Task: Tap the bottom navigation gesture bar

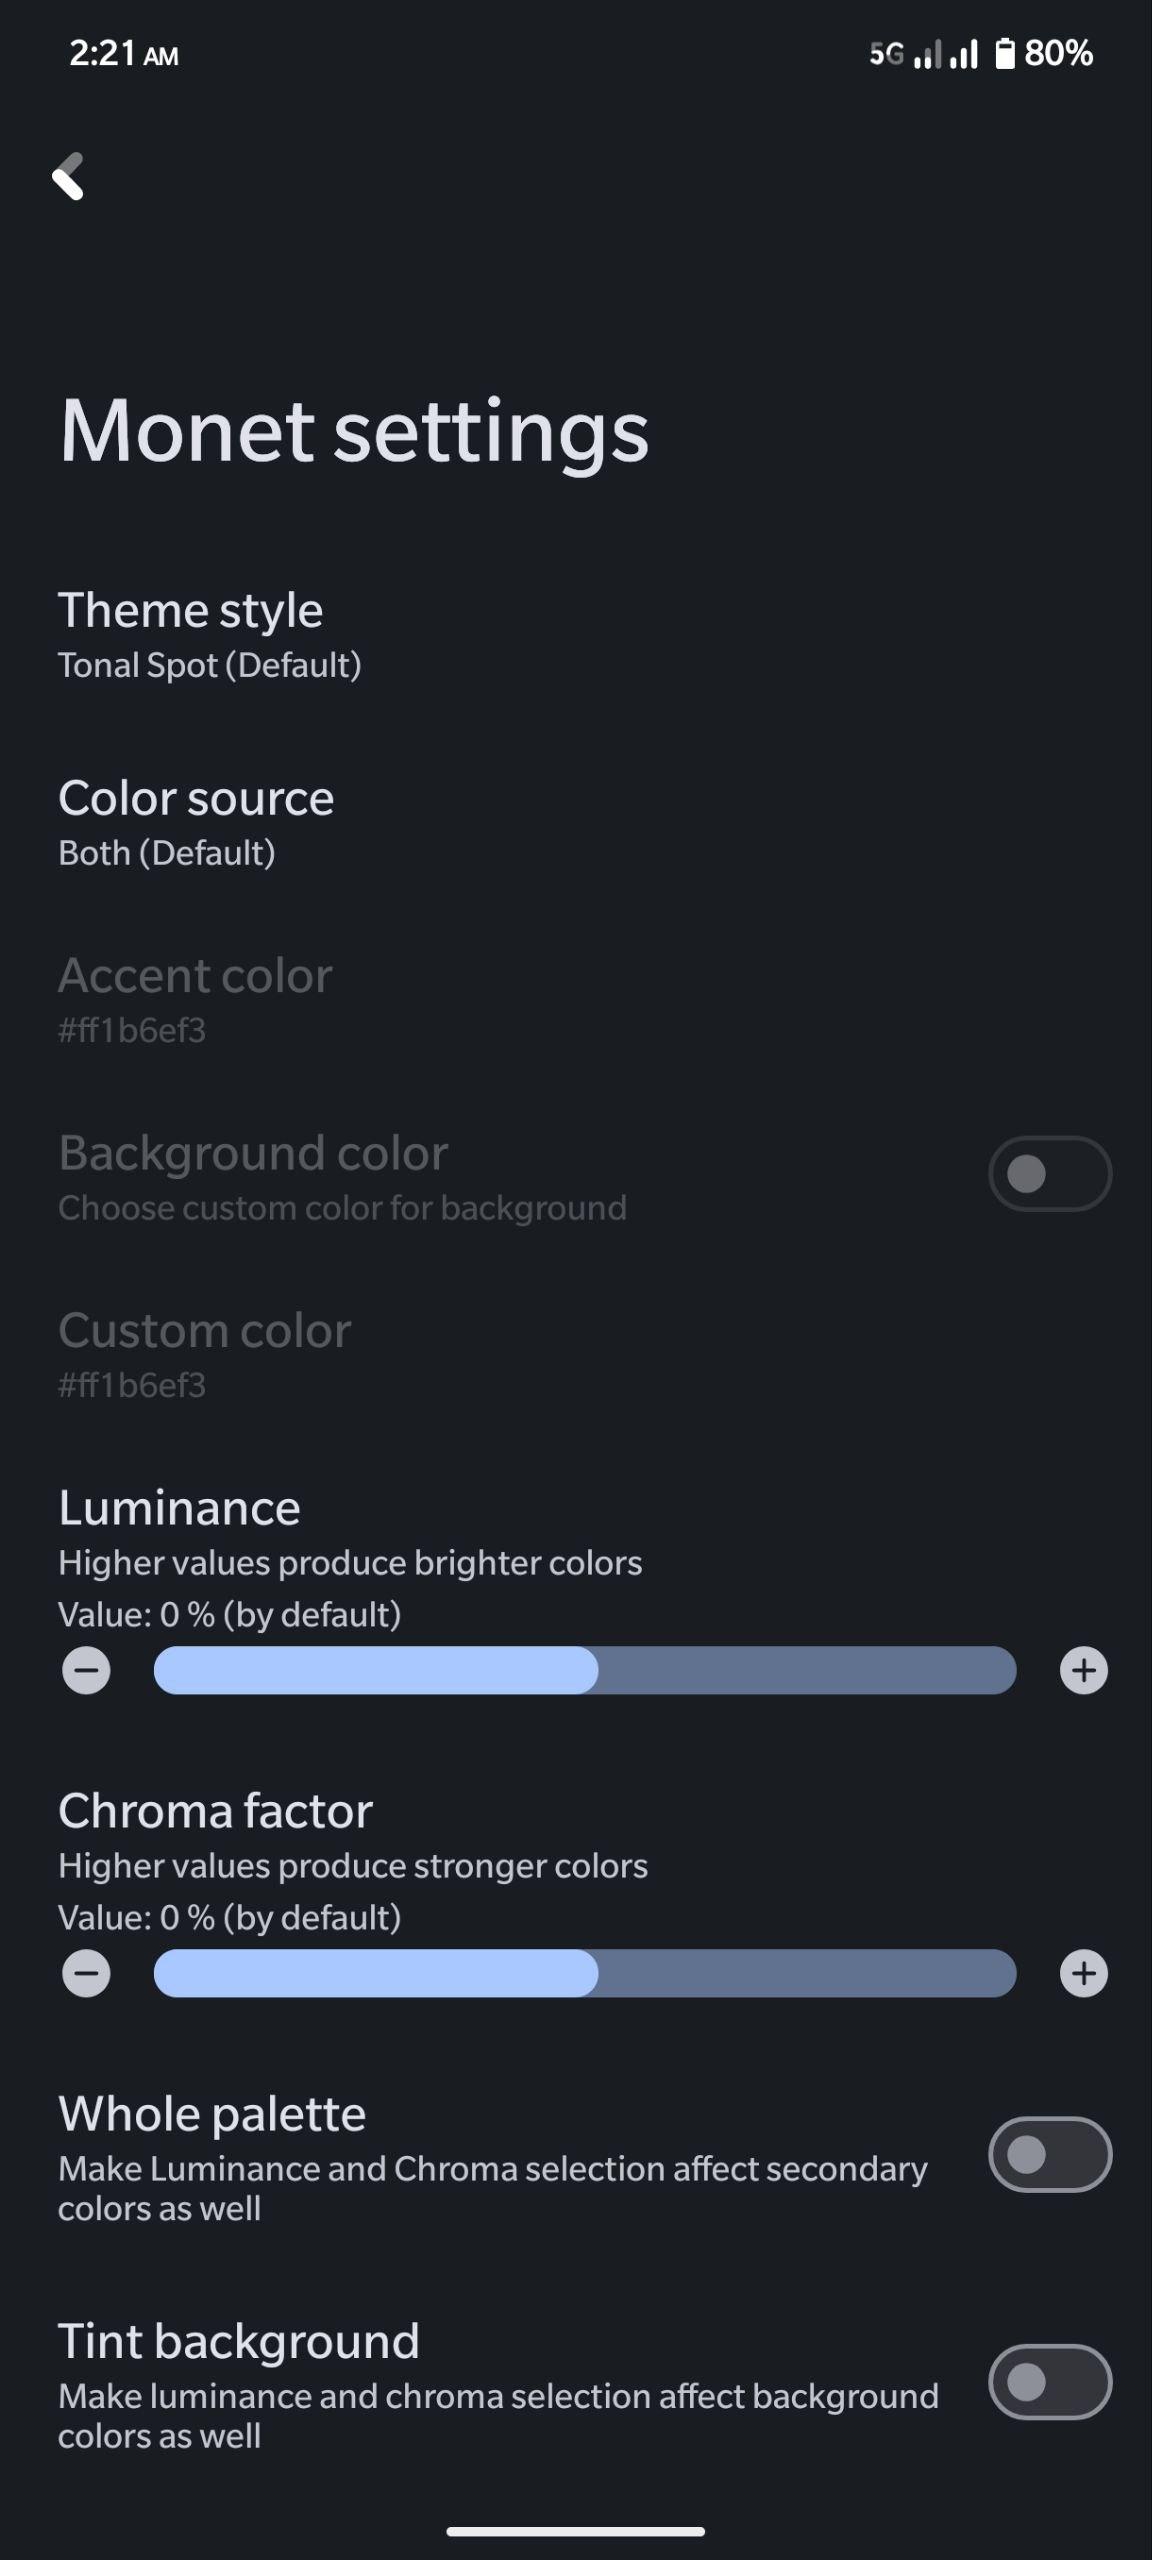Action: point(576,2531)
